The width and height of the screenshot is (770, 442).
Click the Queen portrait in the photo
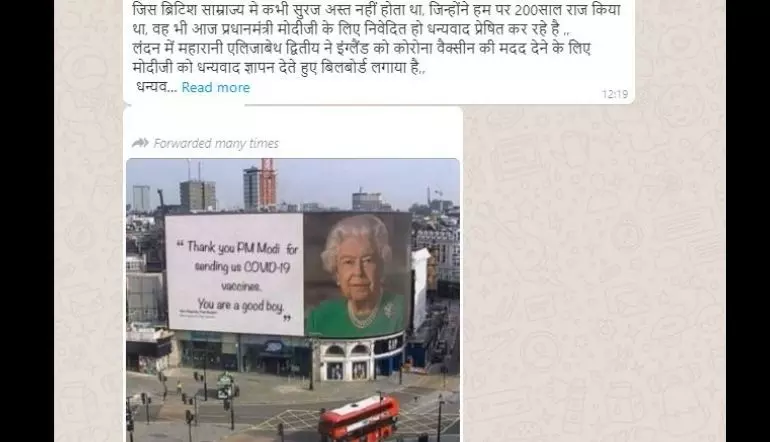pyautogui.click(x=357, y=275)
